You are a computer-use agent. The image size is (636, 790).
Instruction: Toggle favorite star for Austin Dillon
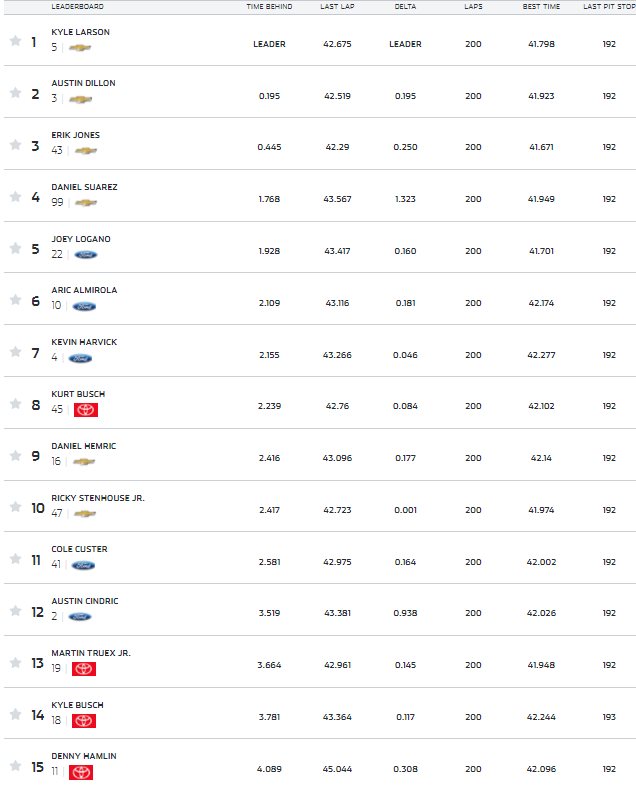click(16, 92)
